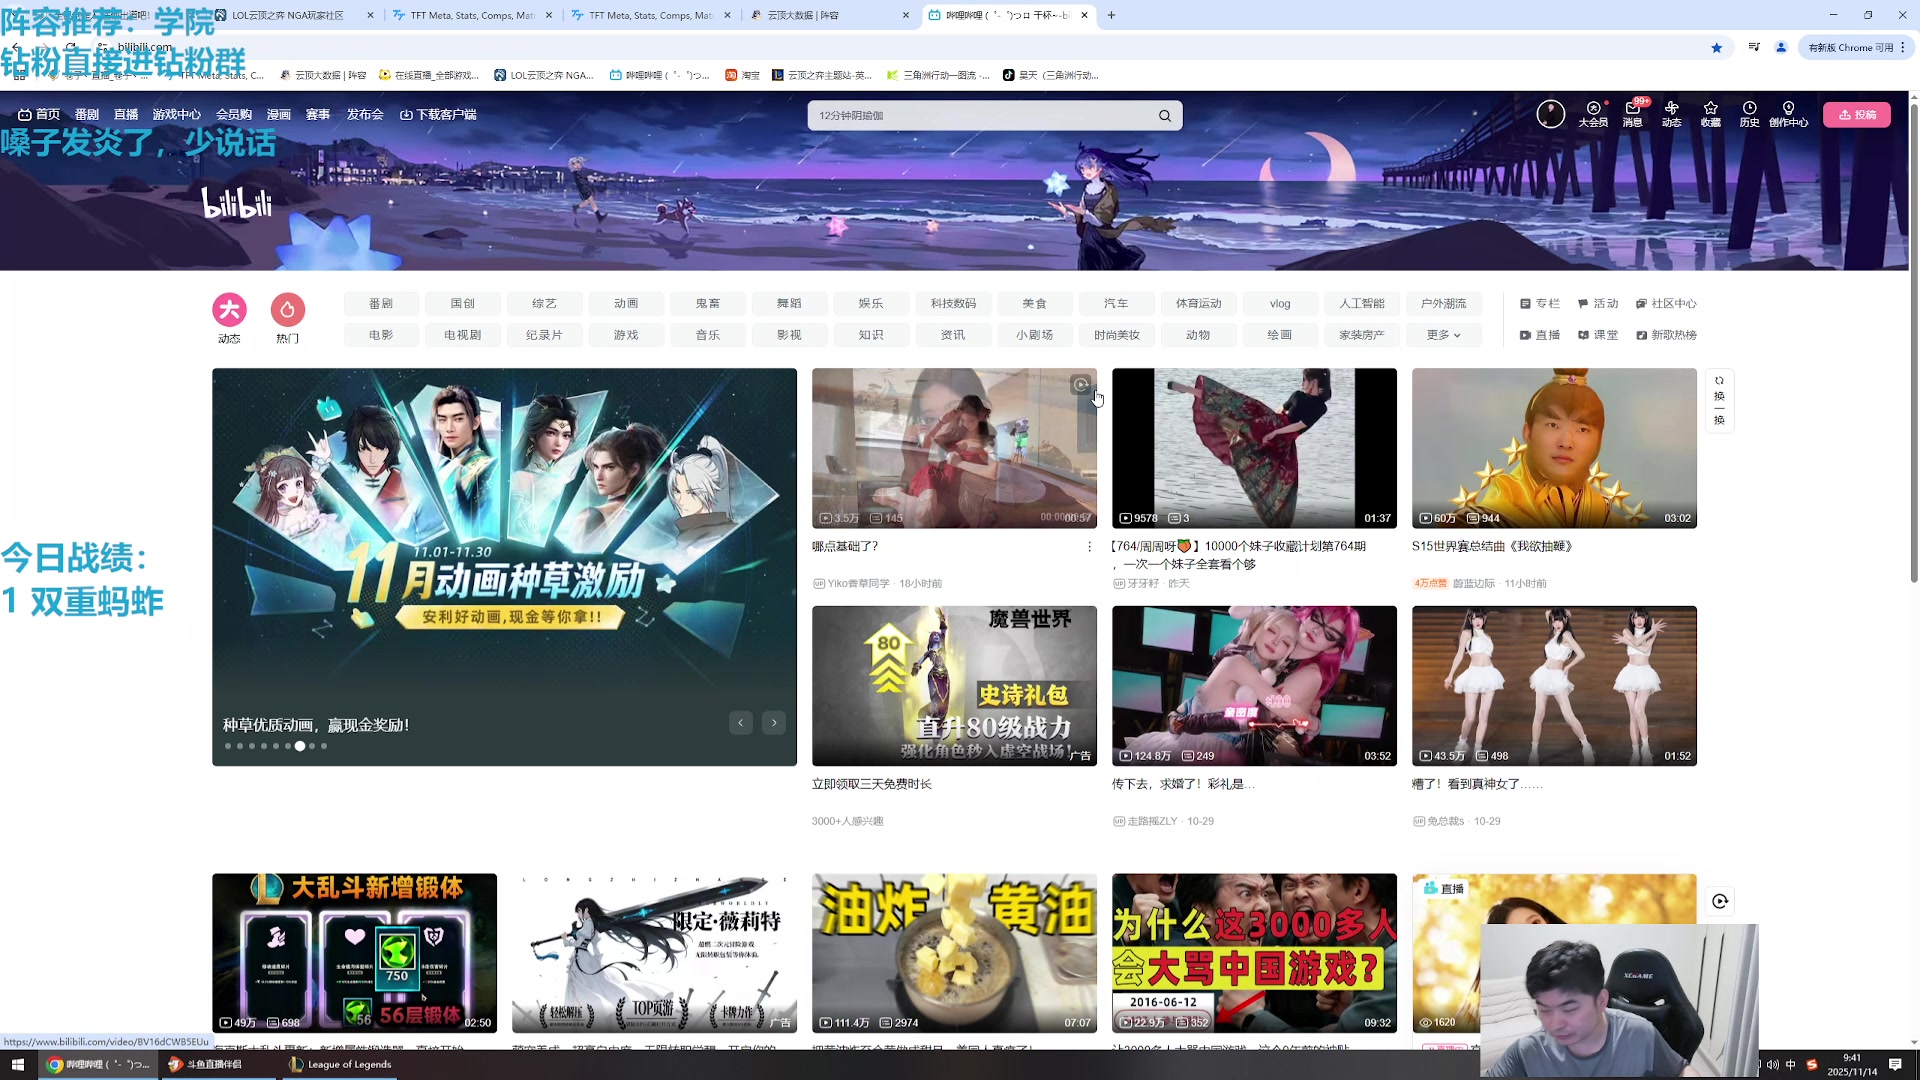The image size is (1920, 1080).
Task: Click the red 热门 flame icon
Action: coord(287,310)
